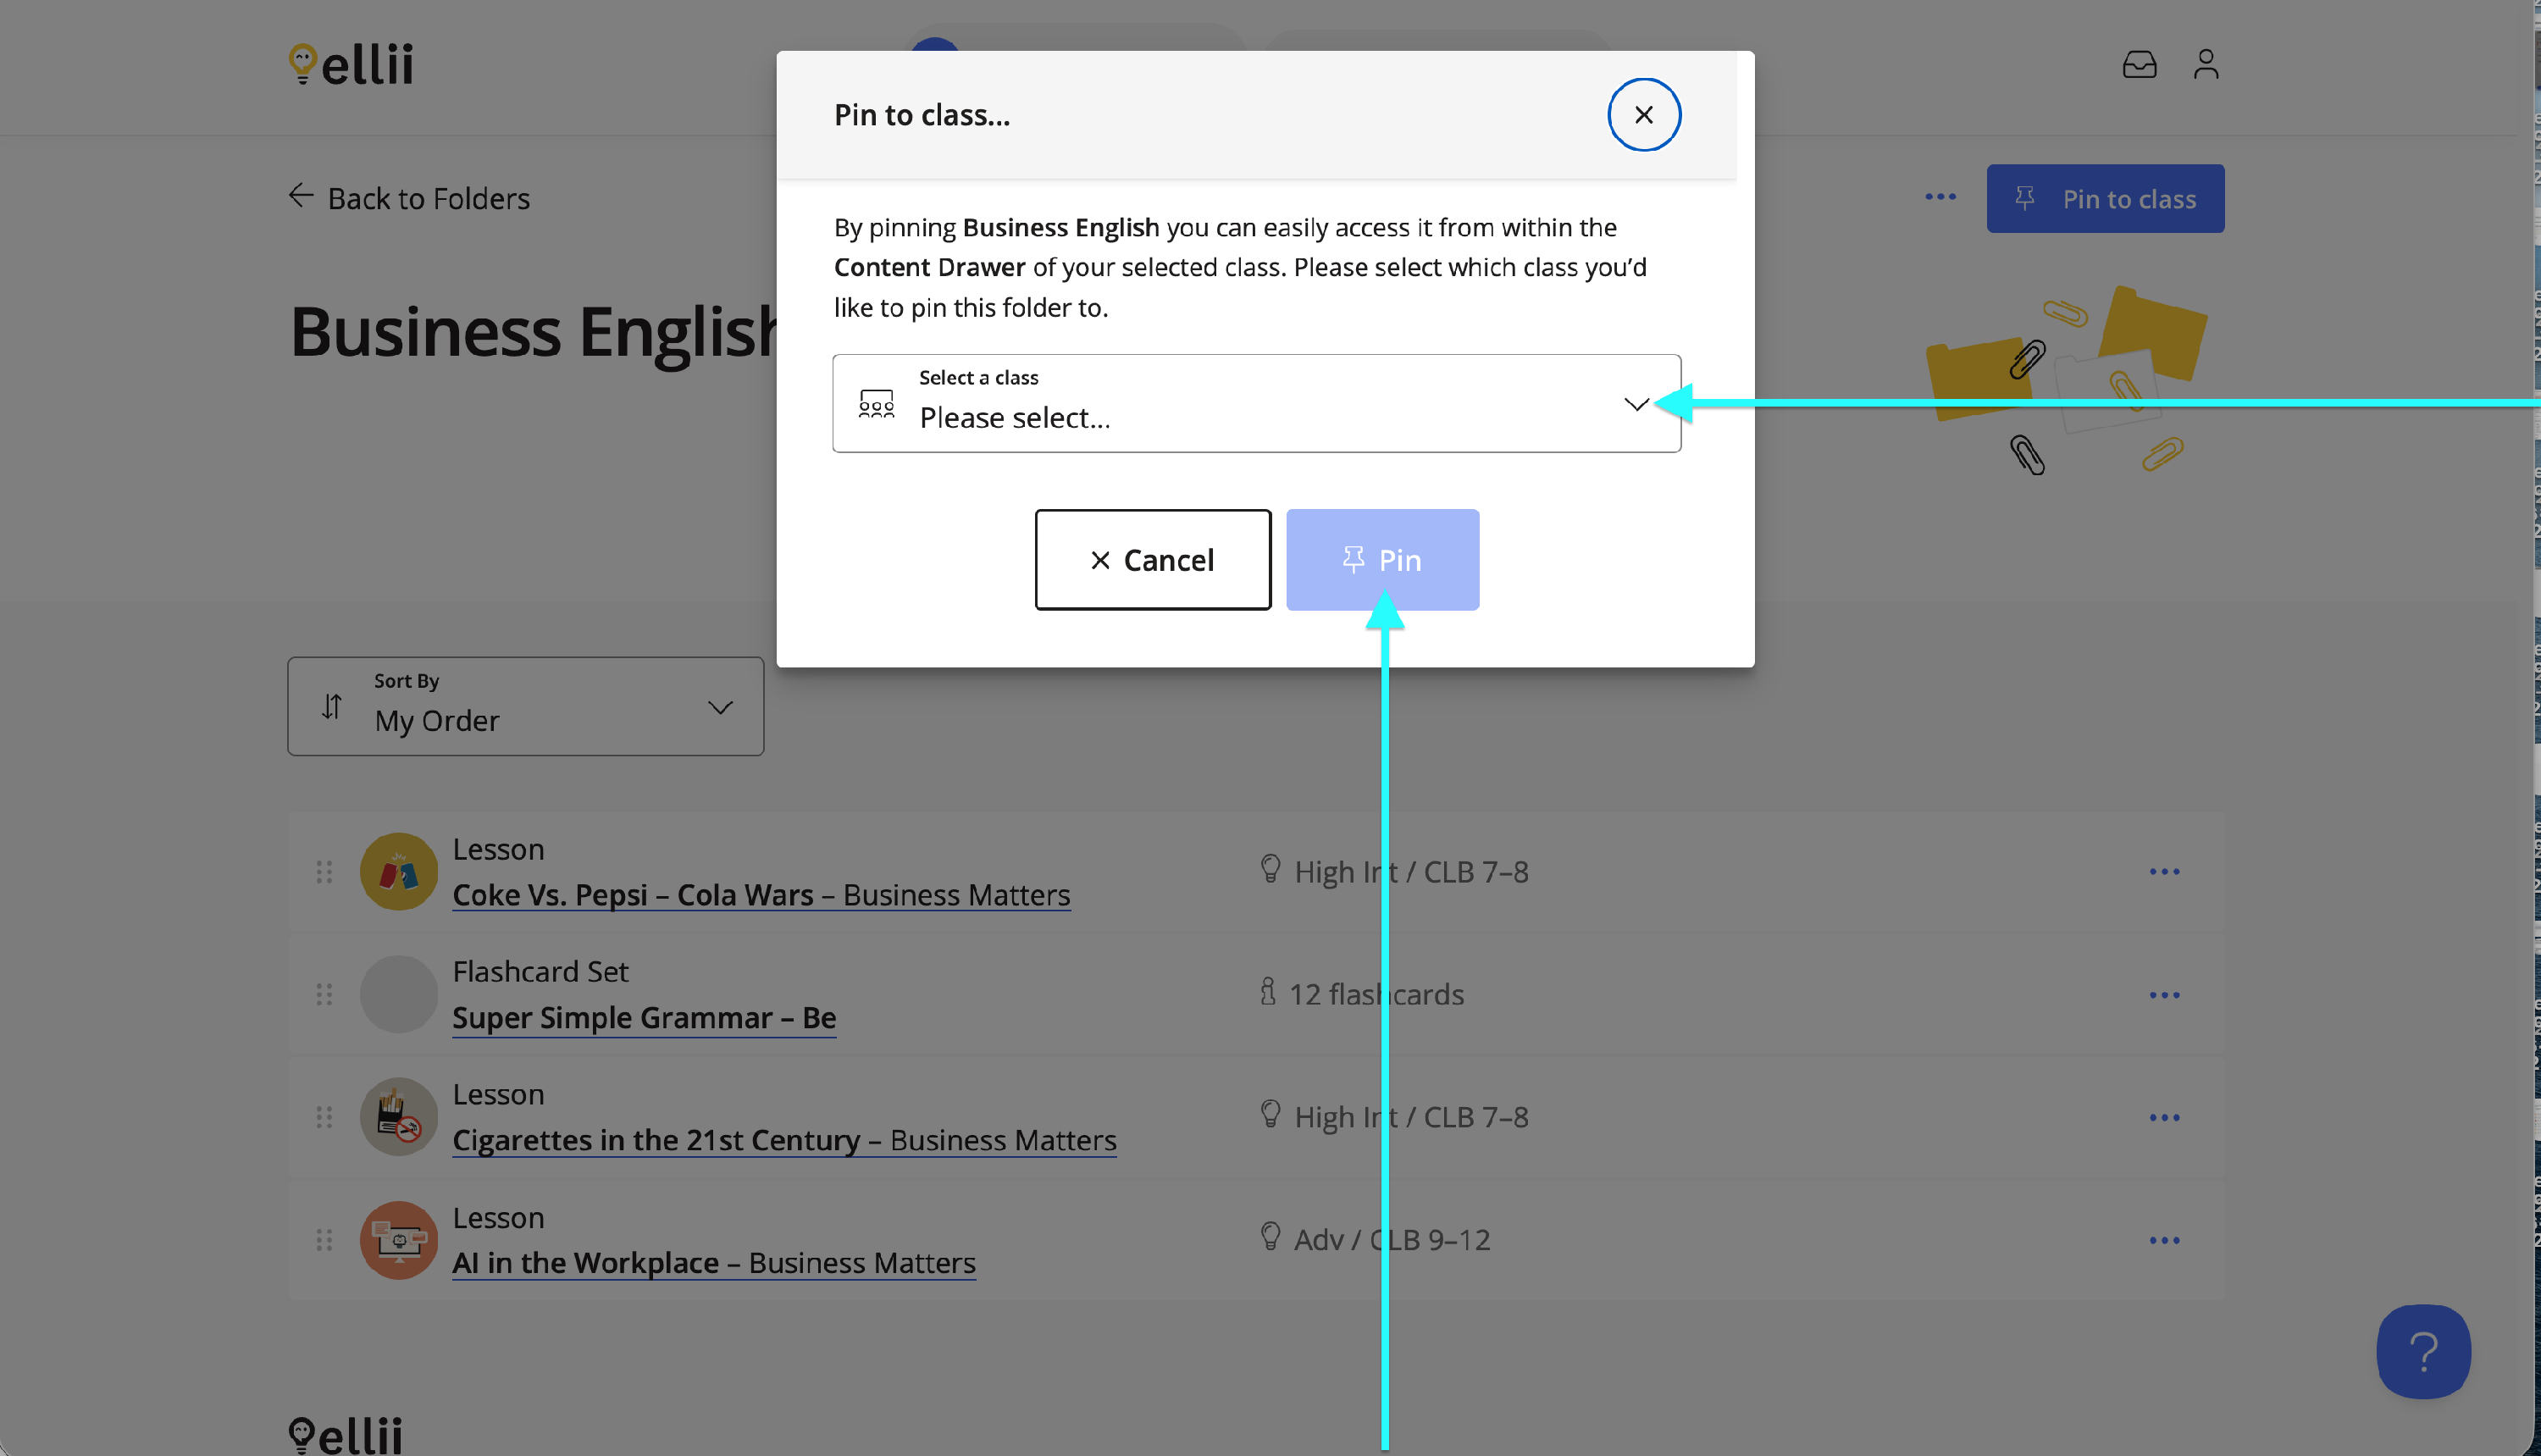This screenshot has width=2541, height=1456.
Task: Click the Pin button in dialog
Action: click(x=1382, y=560)
